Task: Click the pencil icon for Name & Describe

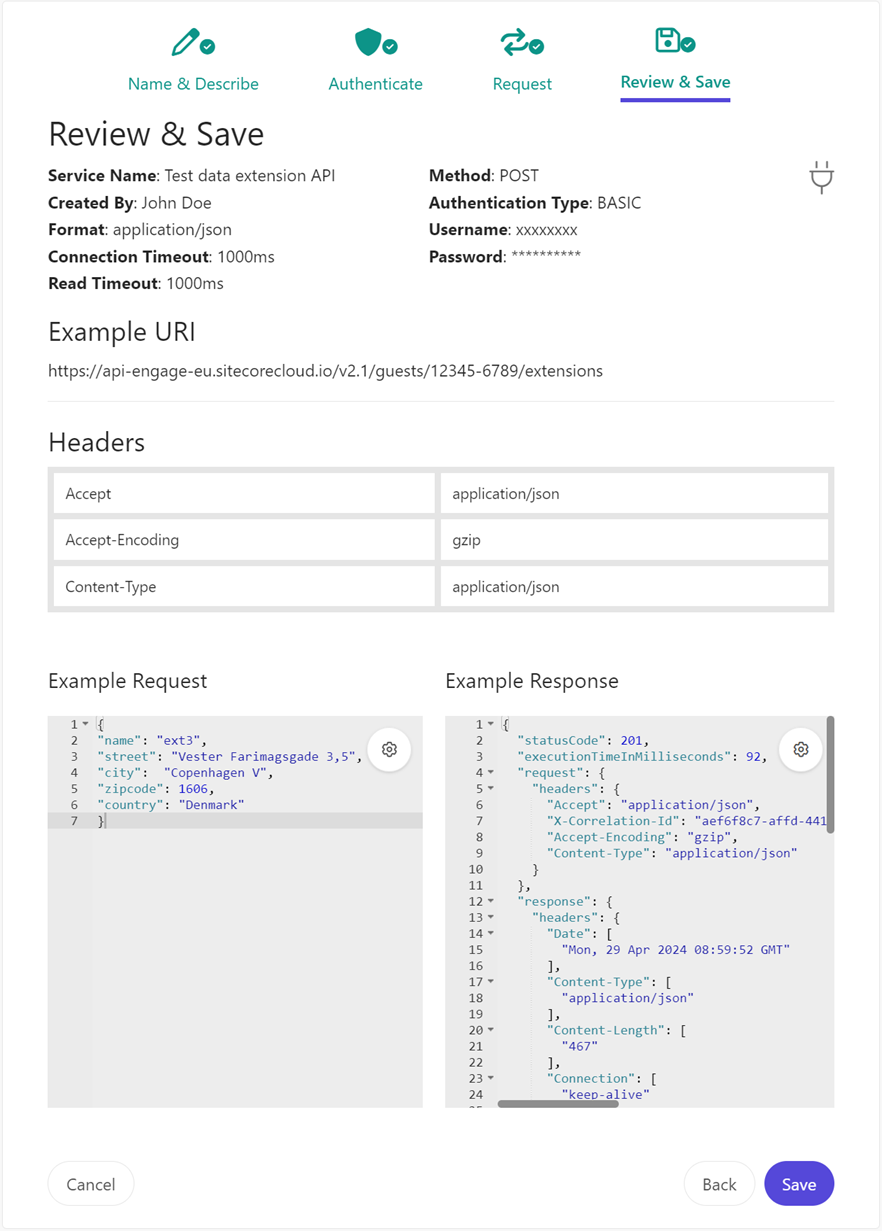Action: pos(185,42)
